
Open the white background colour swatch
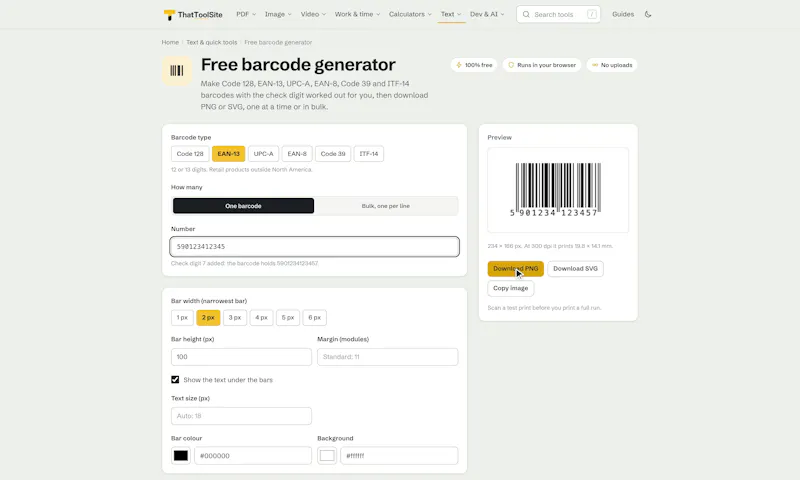click(327, 456)
